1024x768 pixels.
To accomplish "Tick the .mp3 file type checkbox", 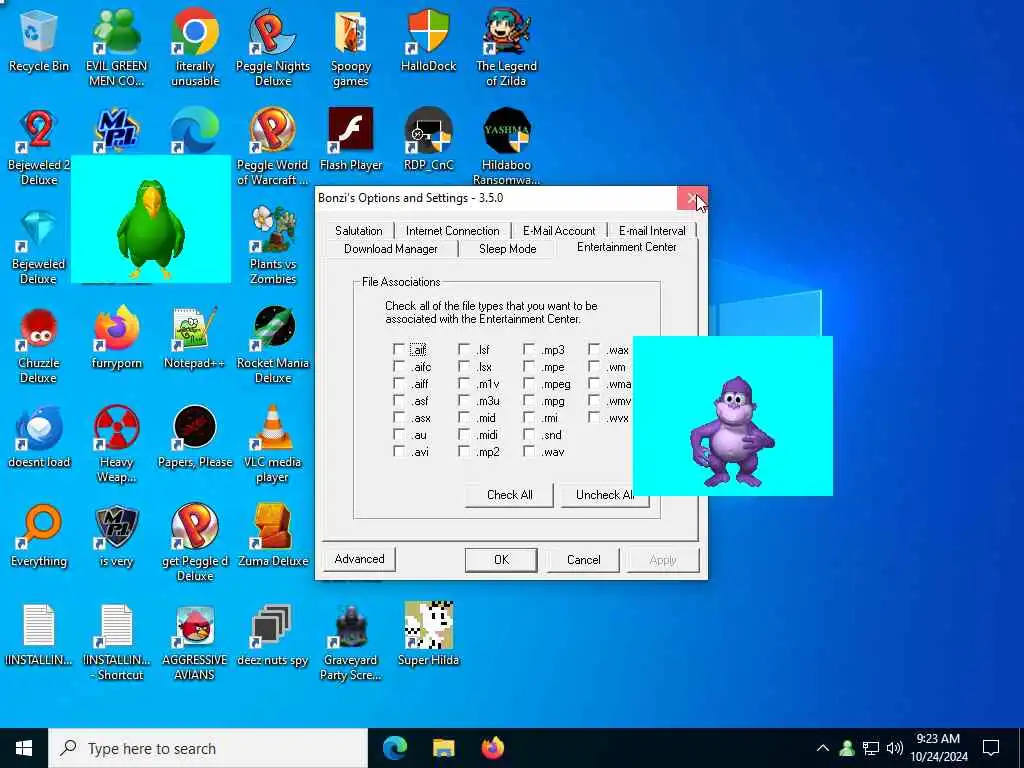I will coord(529,349).
